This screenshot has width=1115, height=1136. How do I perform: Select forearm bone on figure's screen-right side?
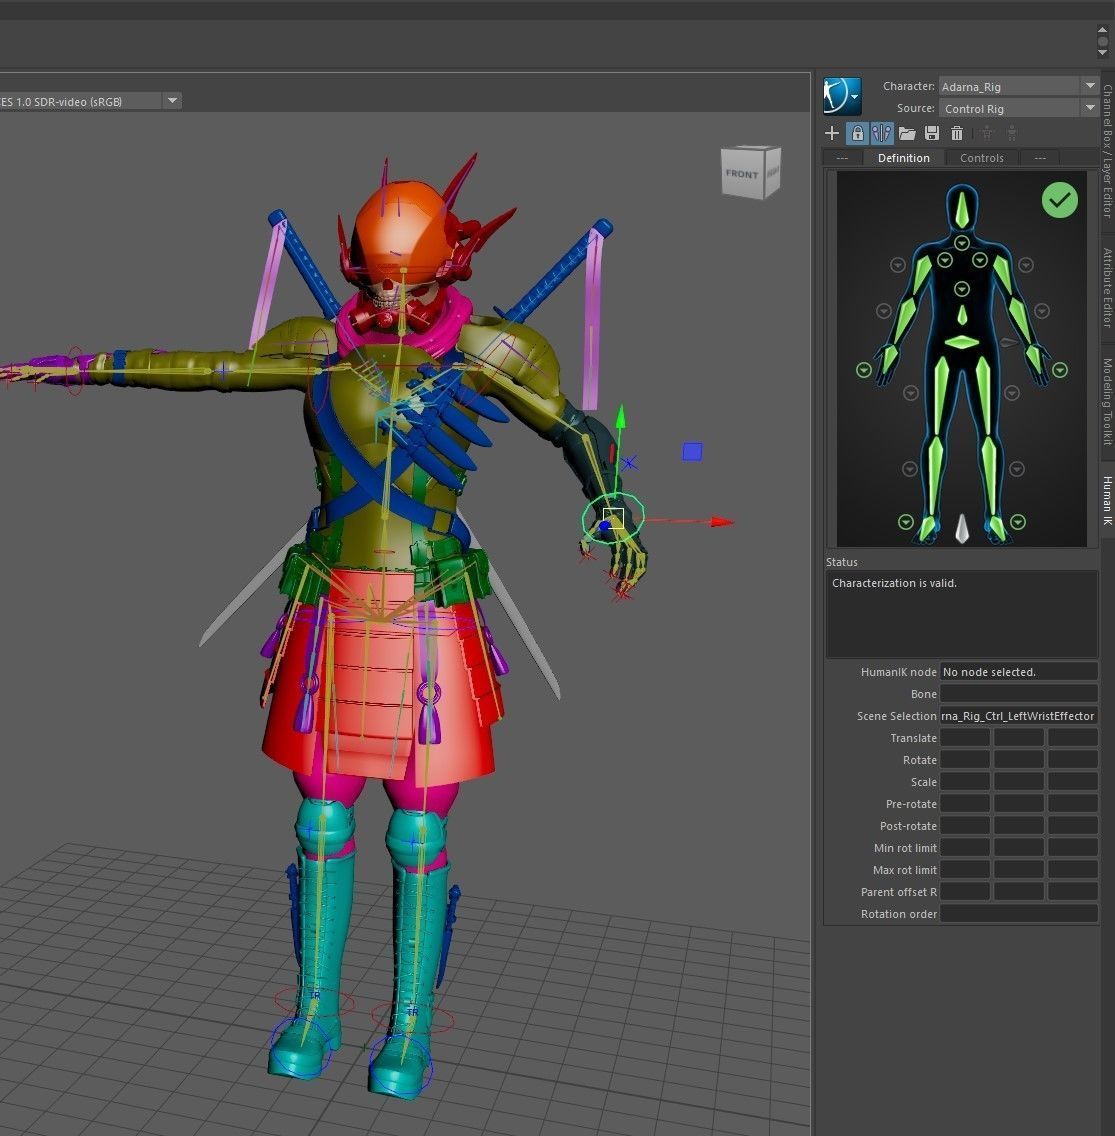[1022, 320]
